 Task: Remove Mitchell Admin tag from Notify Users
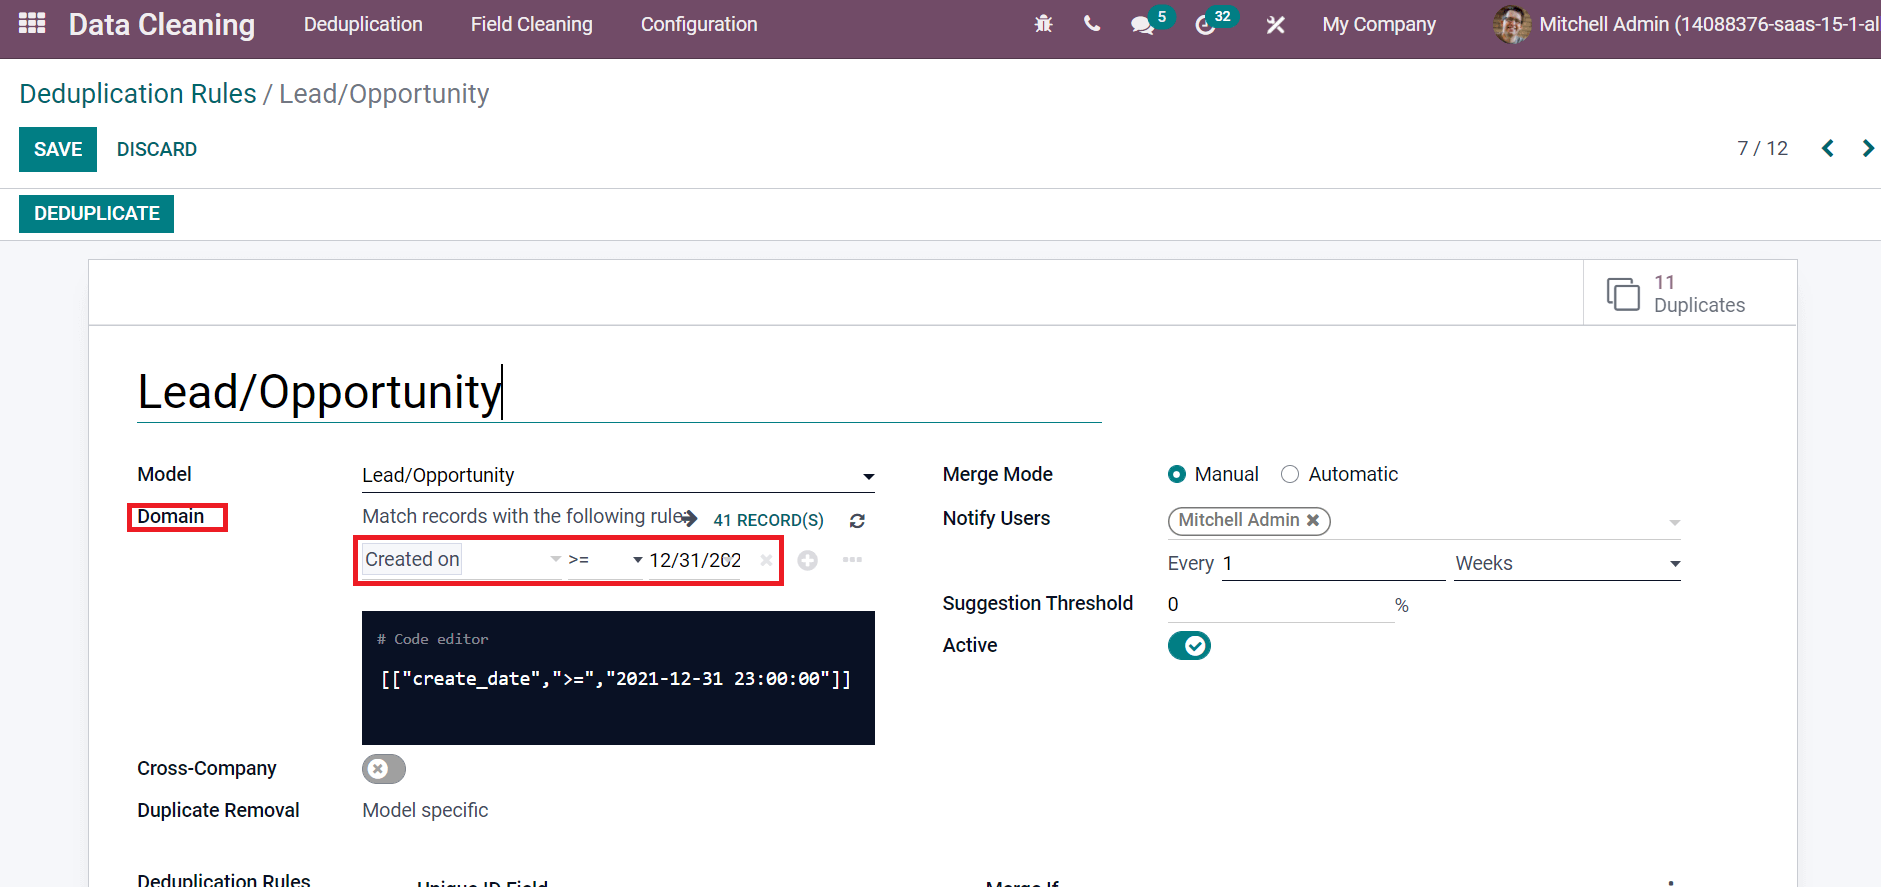1313,520
